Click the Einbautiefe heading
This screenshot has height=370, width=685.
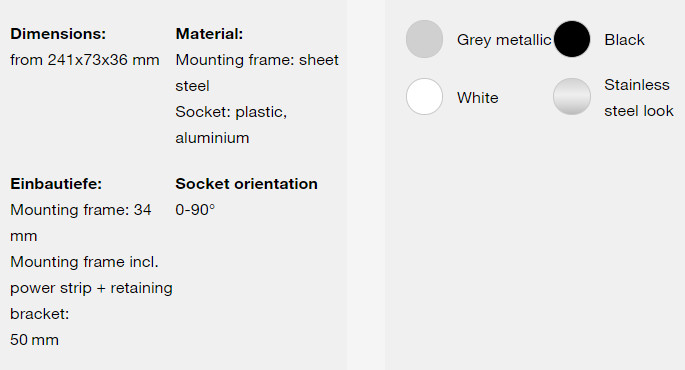(56, 183)
